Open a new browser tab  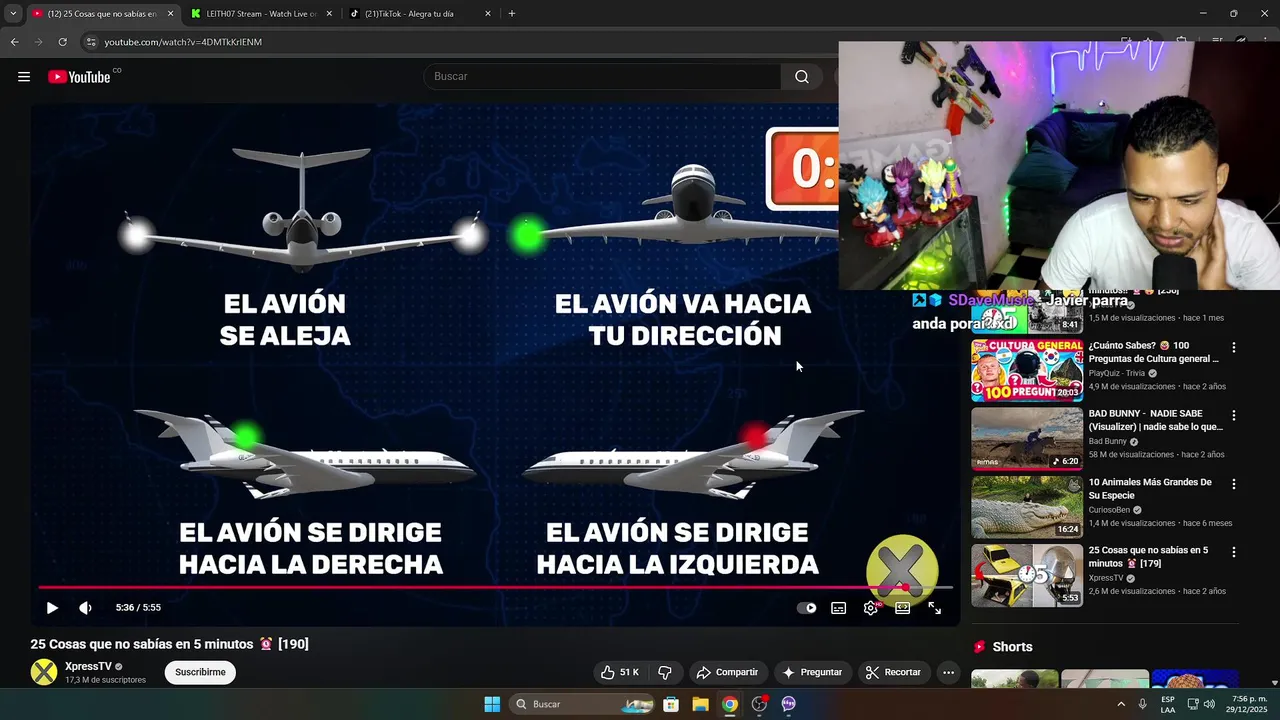coord(512,14)
